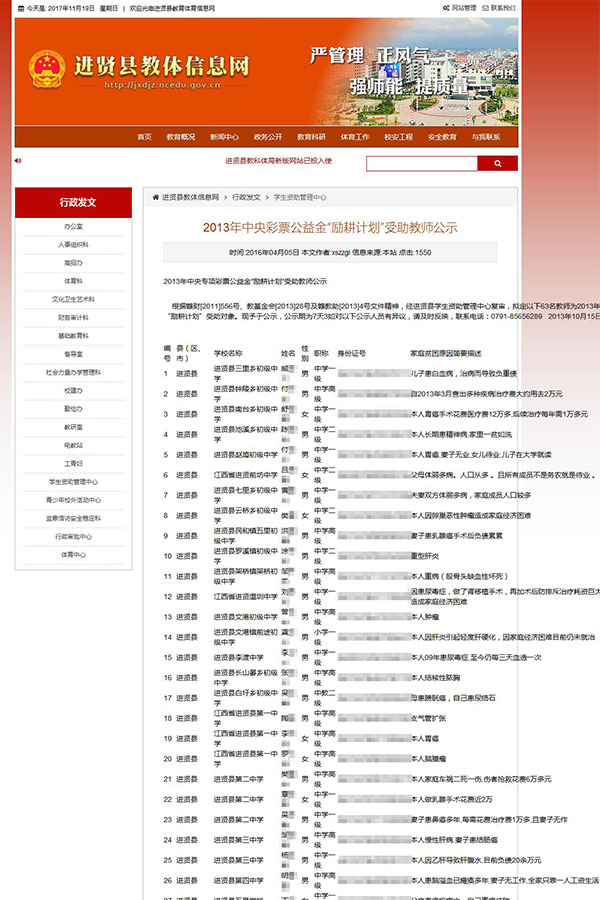The image size is (600, 900).
Task: Open the 首页 nav menu item
Action: click(144, 137)
